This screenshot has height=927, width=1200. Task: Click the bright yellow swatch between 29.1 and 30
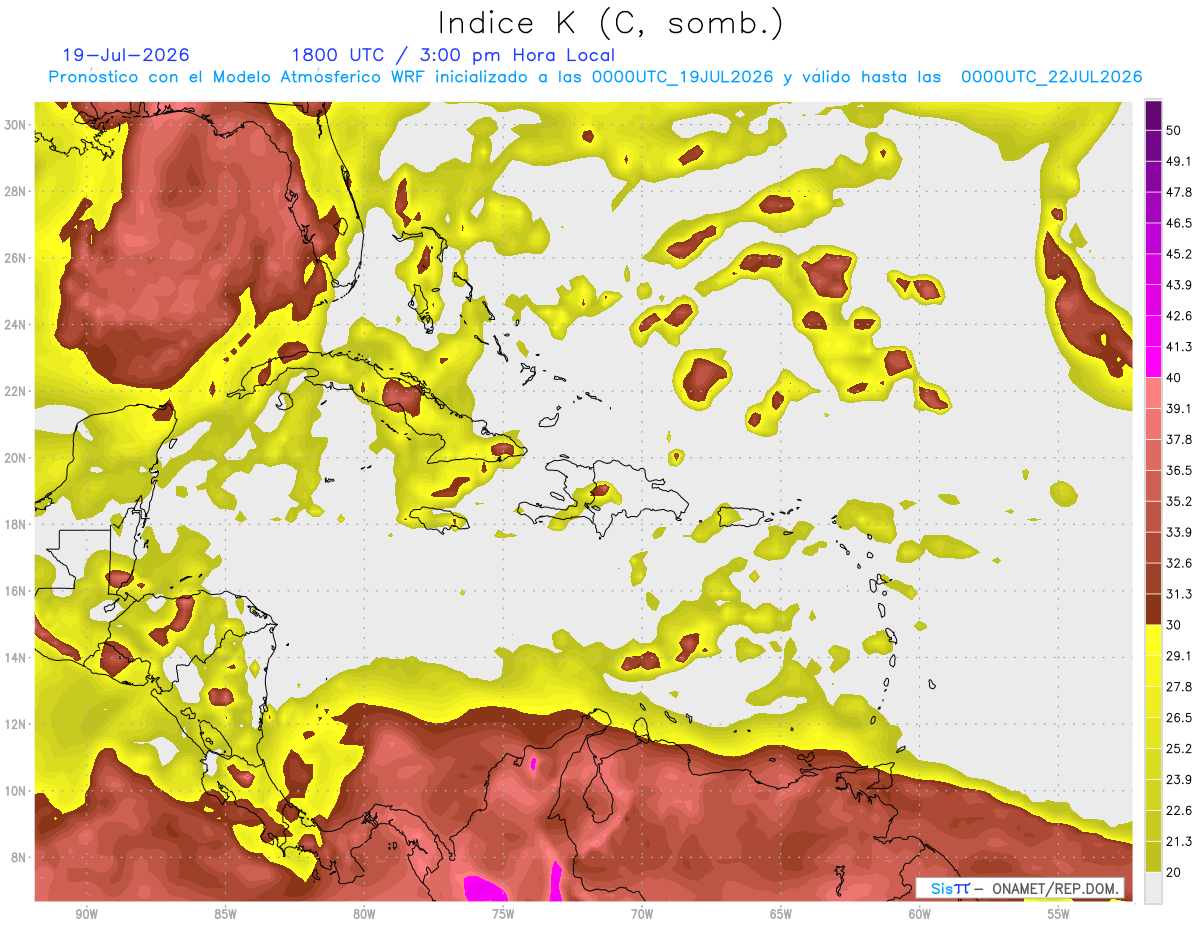1153,640
